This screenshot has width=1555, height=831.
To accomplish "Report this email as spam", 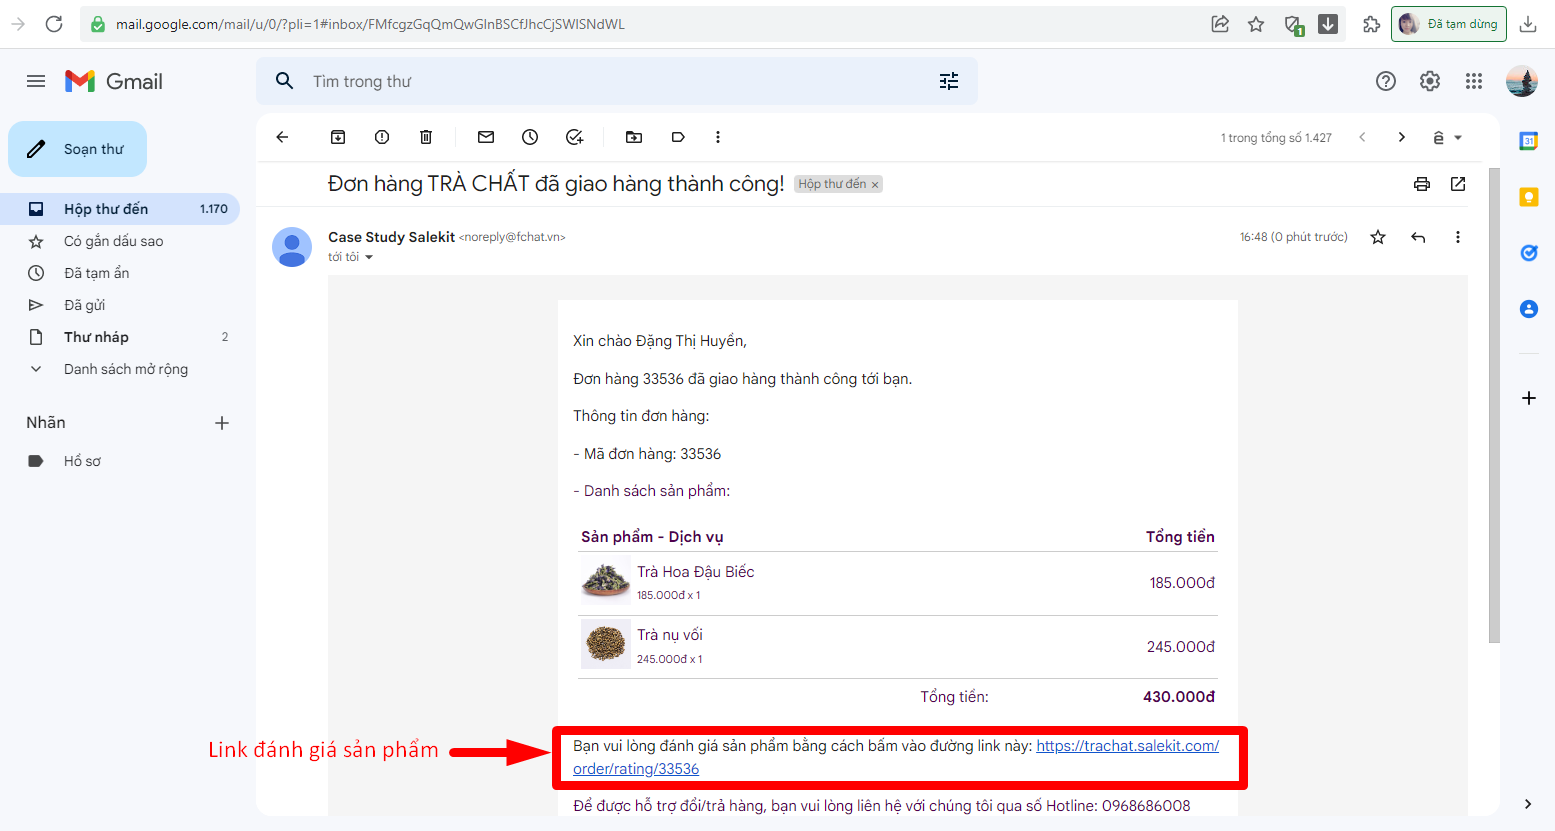I will [x=382, y=137].
